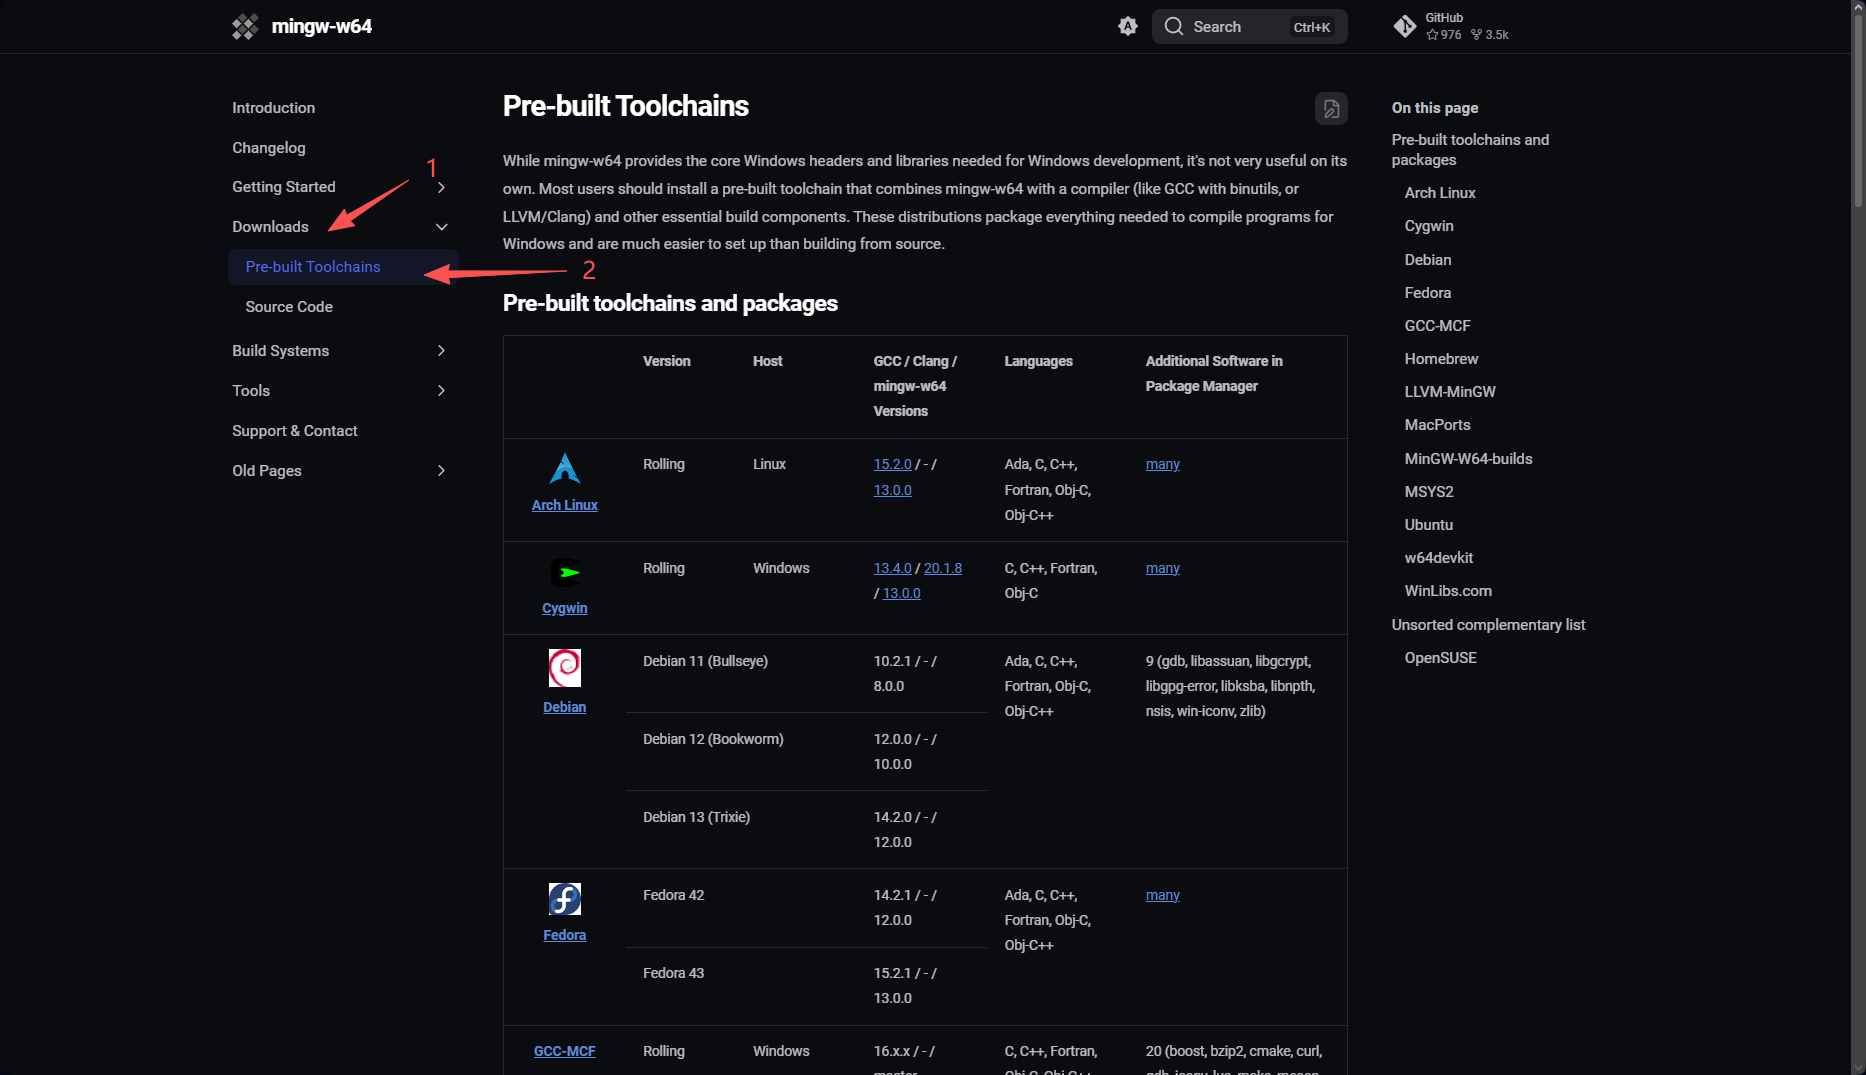Go to Support & Contact page
1866x1075 pixels.
tap(295, 431)
